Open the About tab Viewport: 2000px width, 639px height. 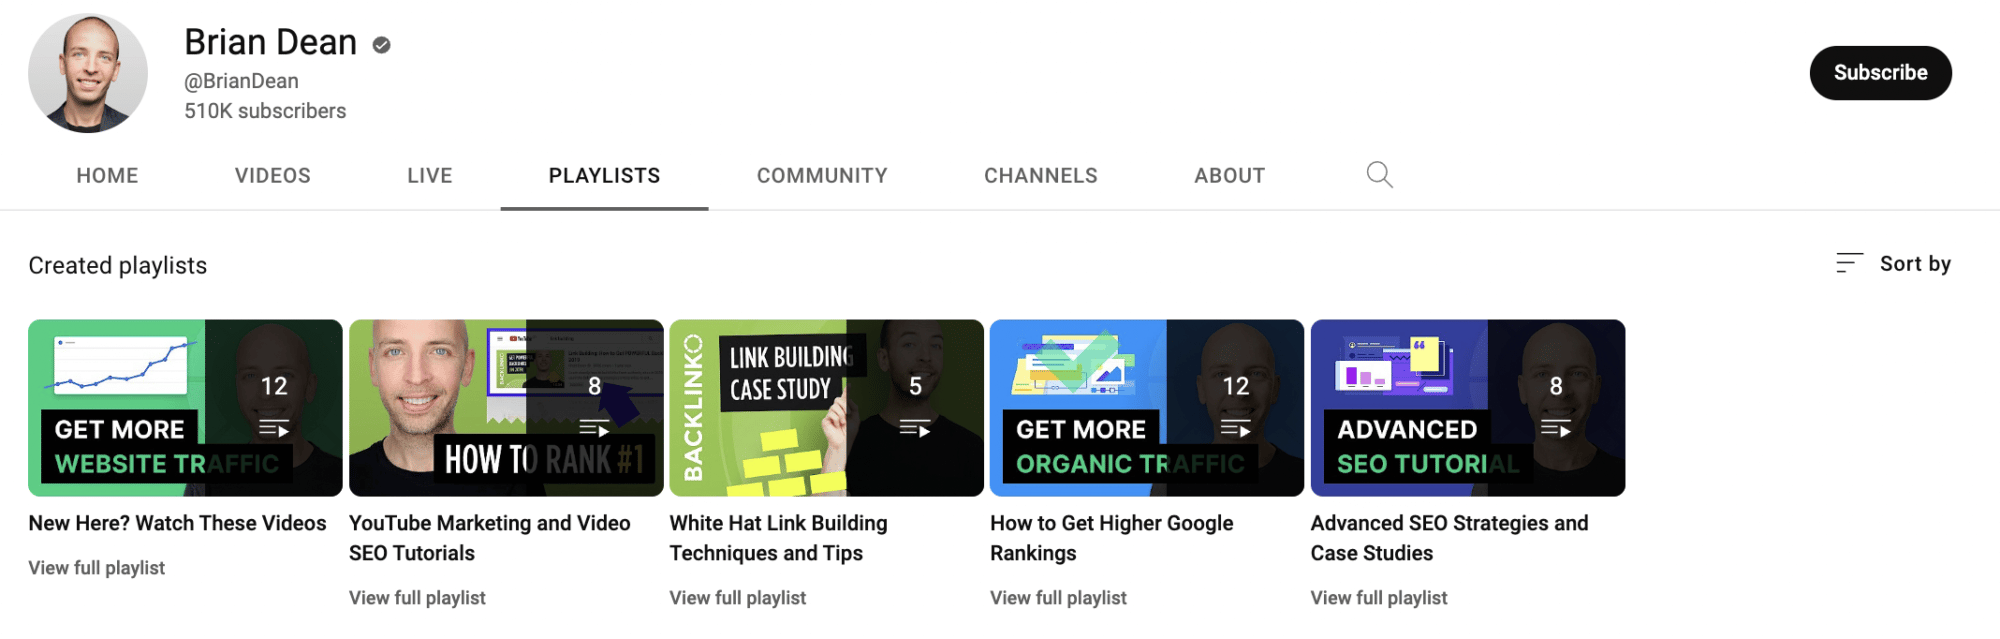coord(1230,176)
